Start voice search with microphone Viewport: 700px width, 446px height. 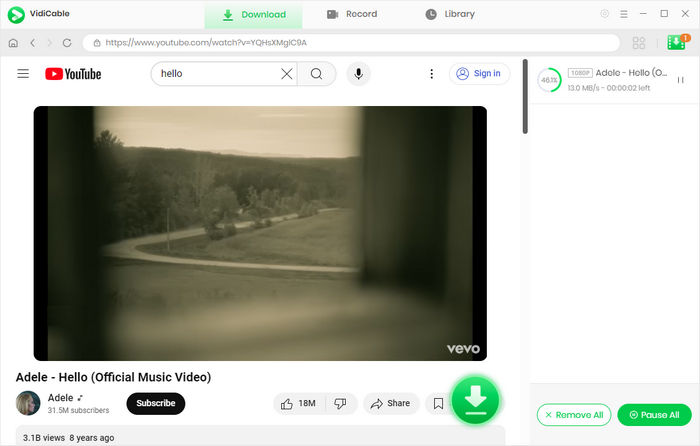pyautogui.click(x=358, y=74)
